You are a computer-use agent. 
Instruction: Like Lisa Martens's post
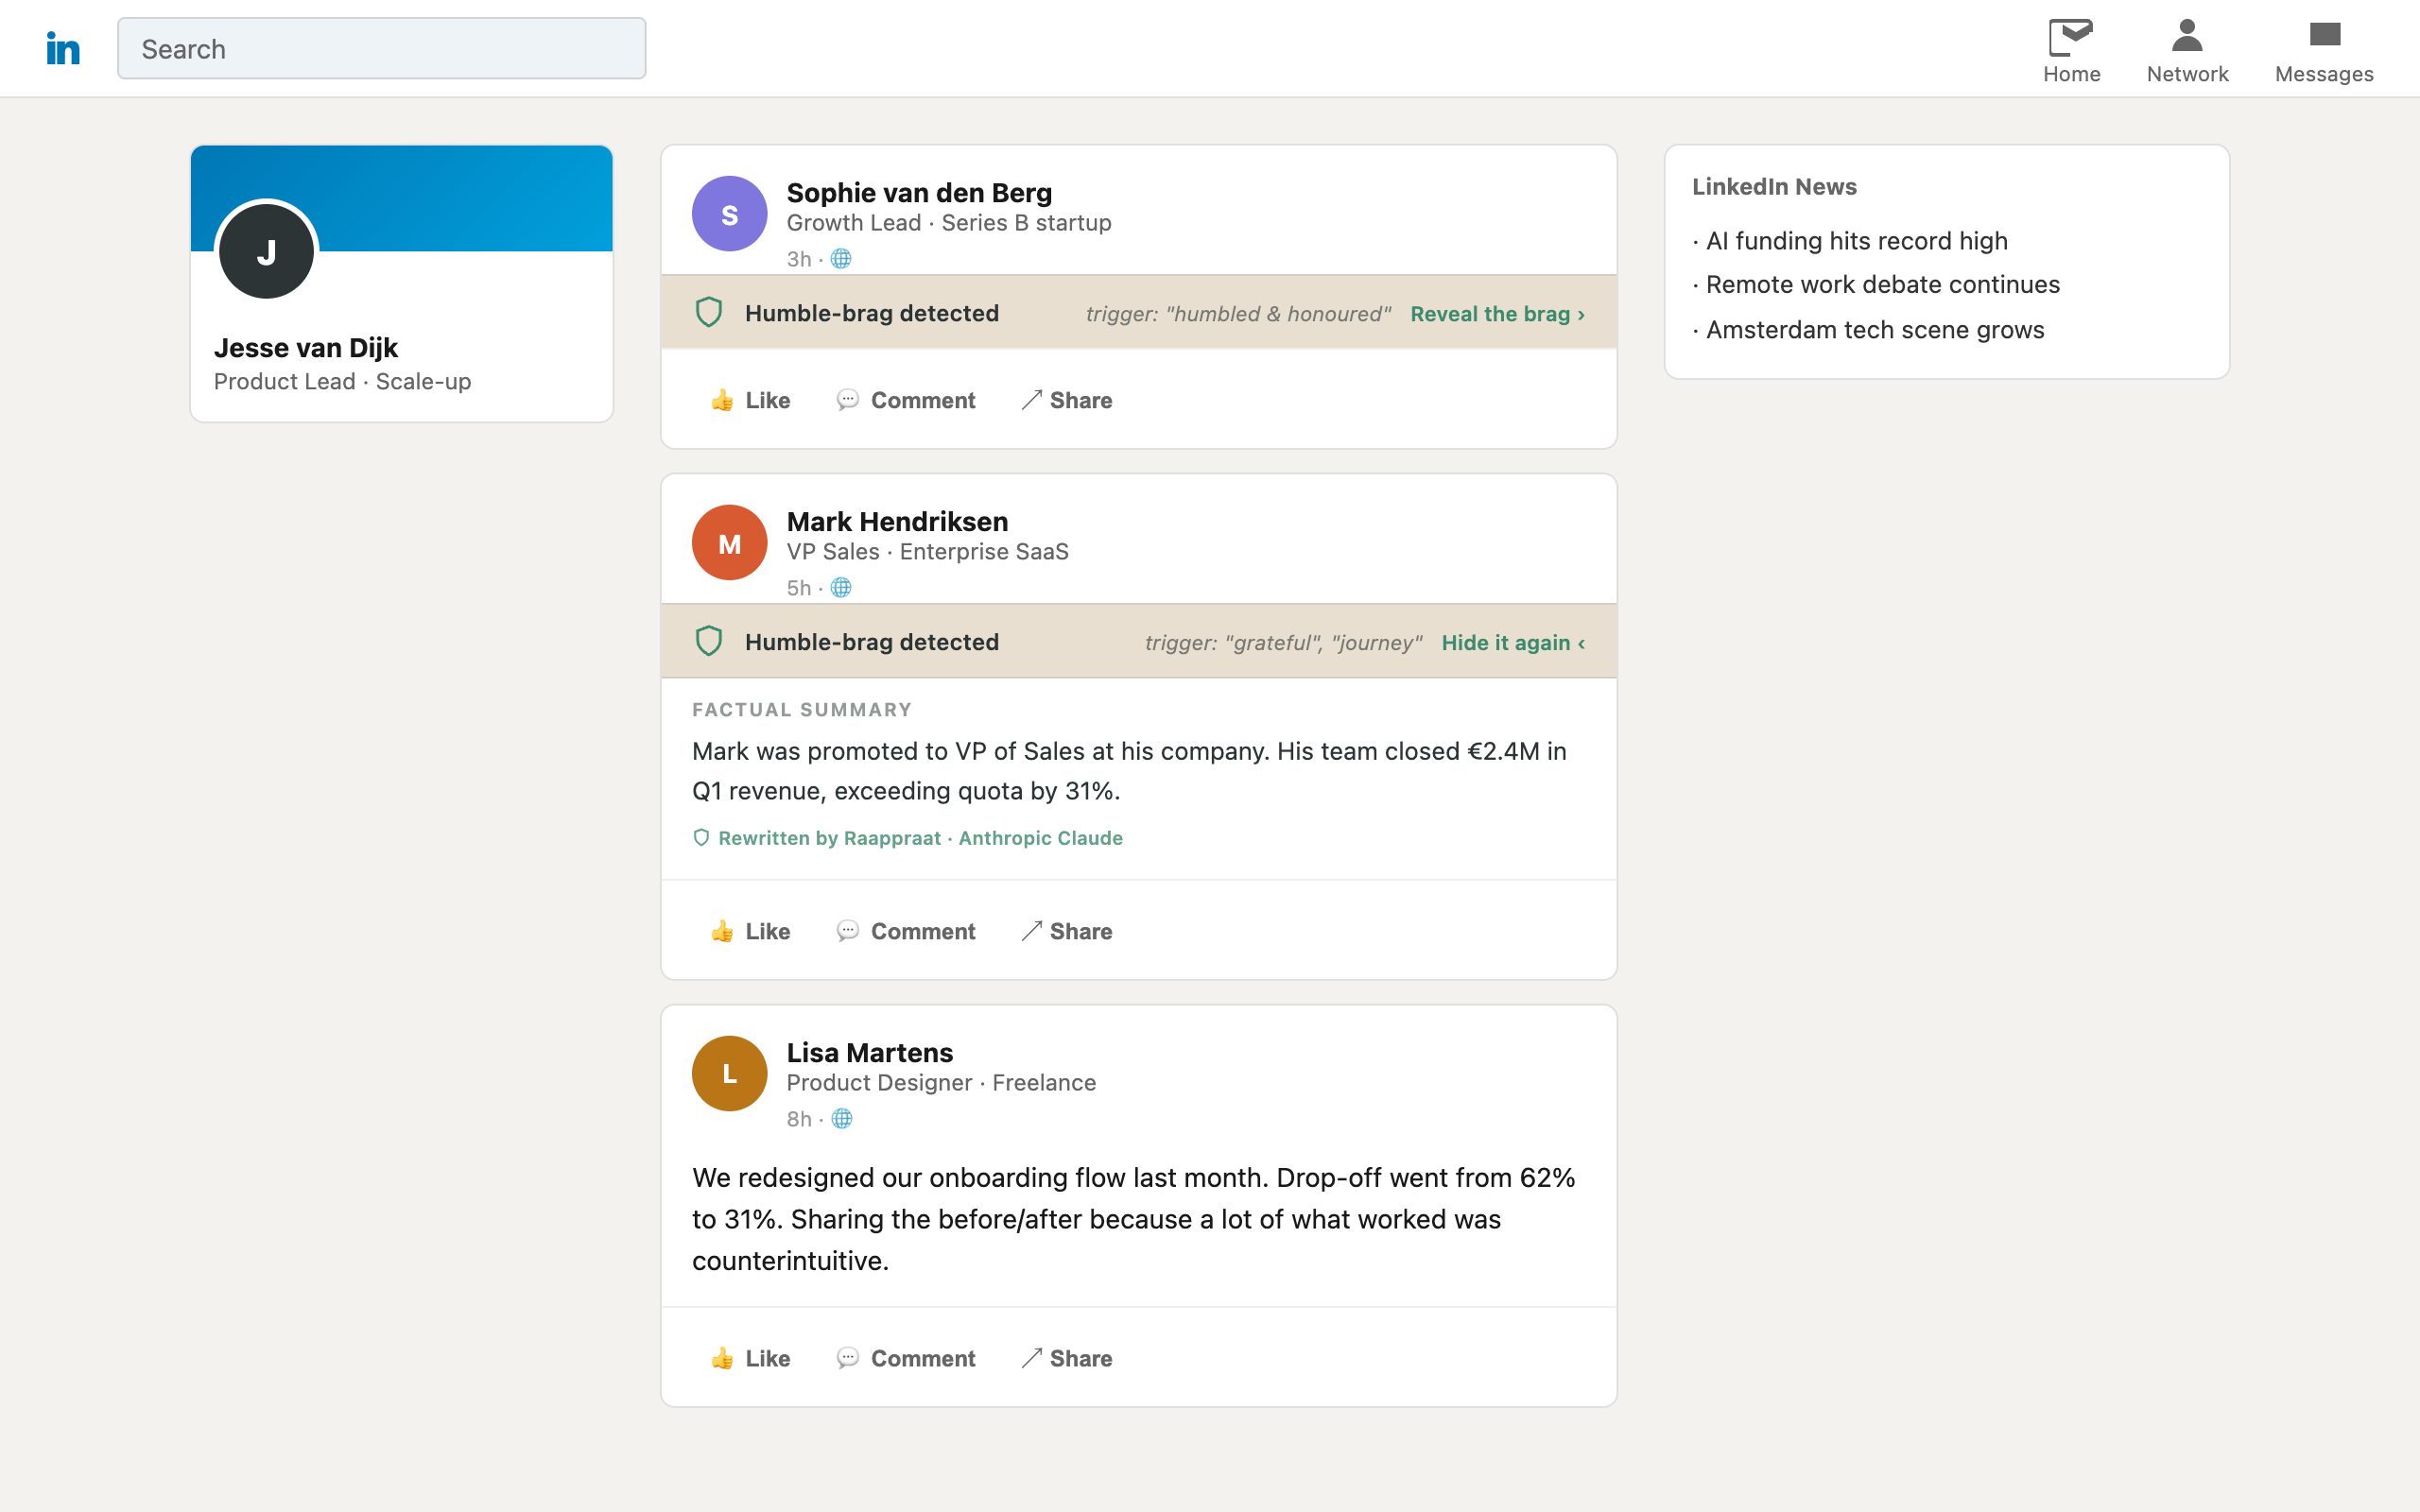coord(750,1358)
